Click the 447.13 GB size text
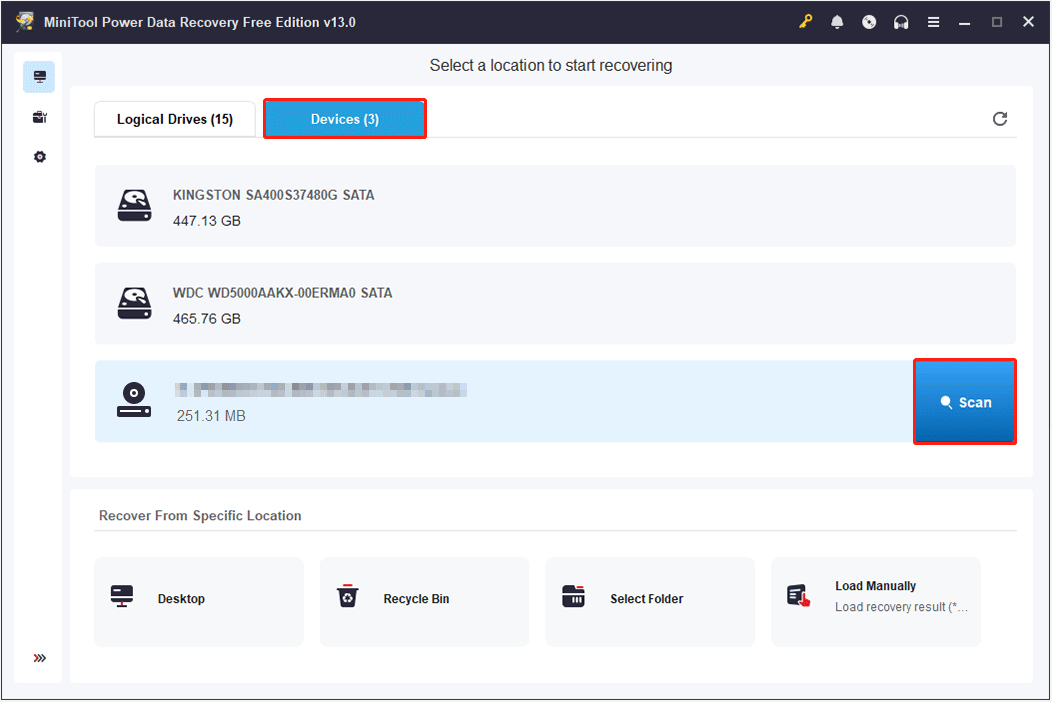1052x702 pixels. click(207, 221)
